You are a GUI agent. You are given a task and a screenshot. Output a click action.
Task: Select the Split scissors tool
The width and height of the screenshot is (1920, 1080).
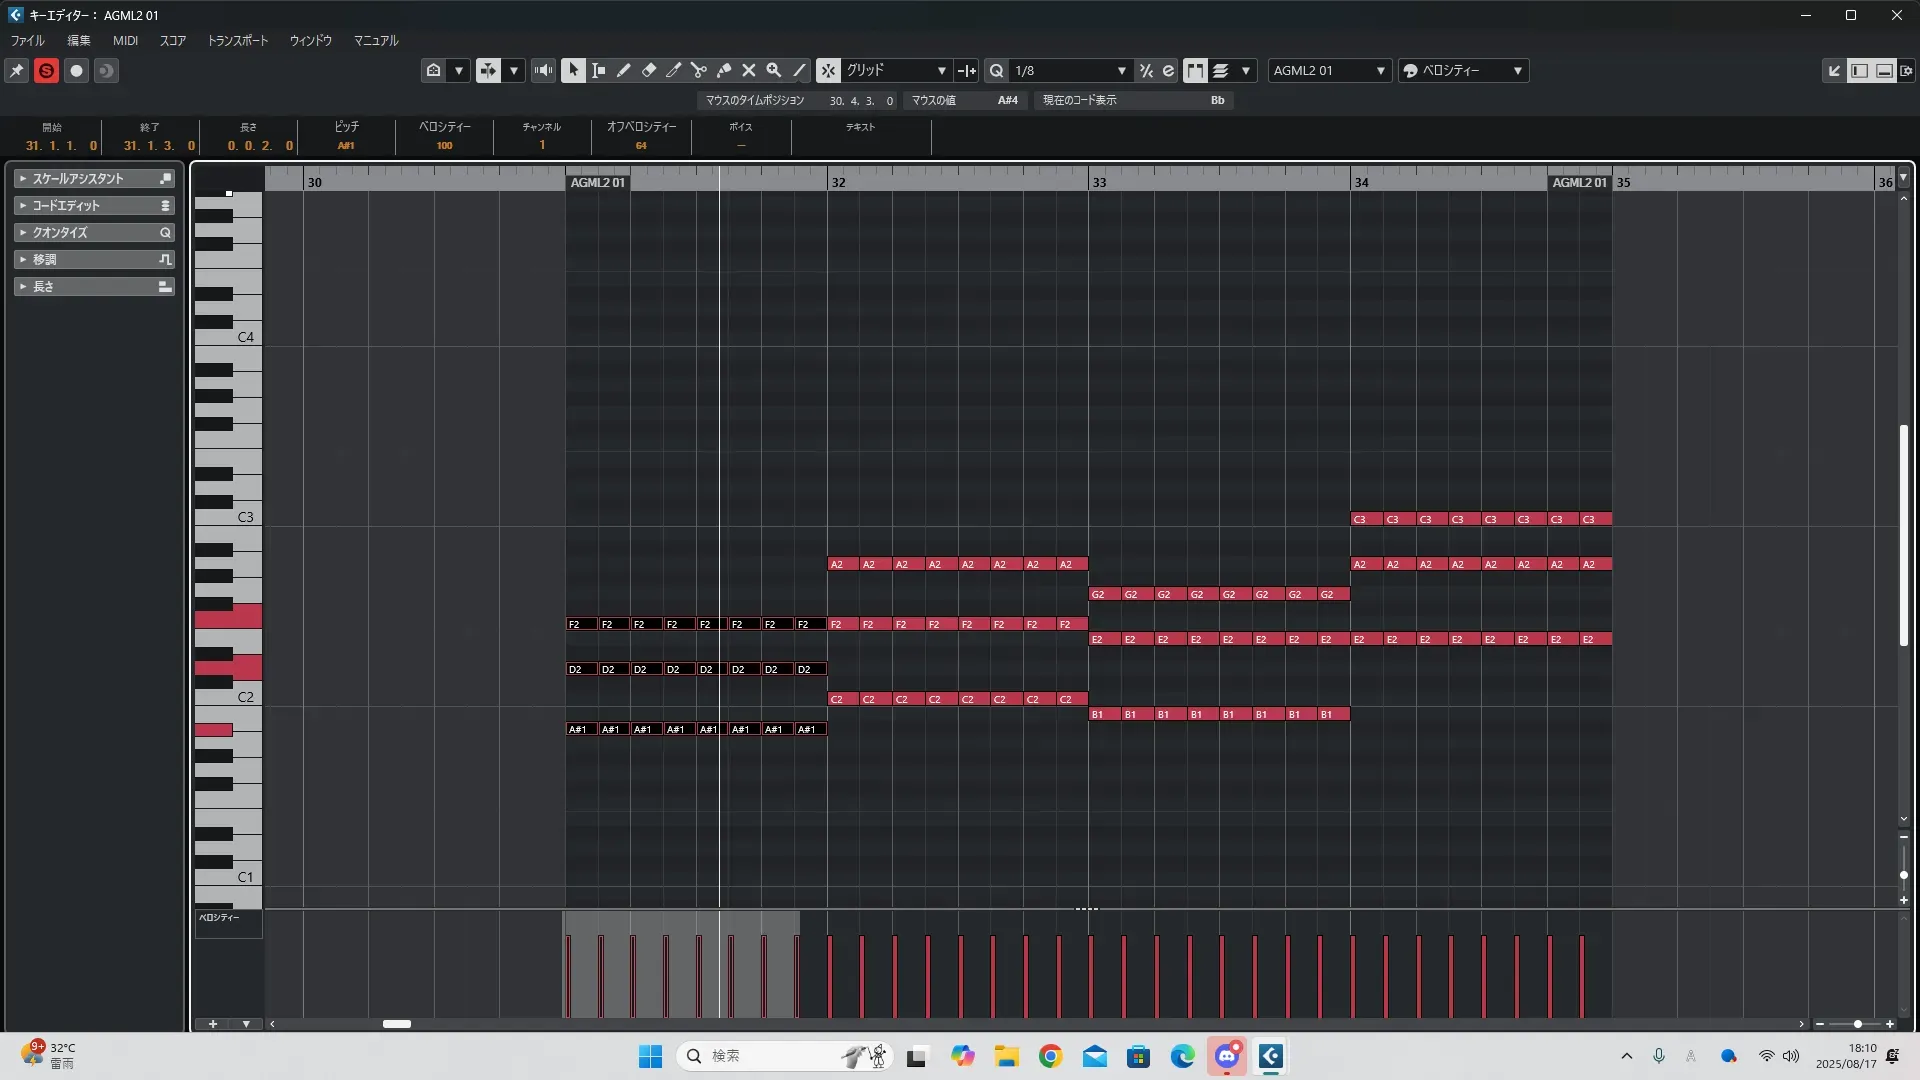pos(698,71)
